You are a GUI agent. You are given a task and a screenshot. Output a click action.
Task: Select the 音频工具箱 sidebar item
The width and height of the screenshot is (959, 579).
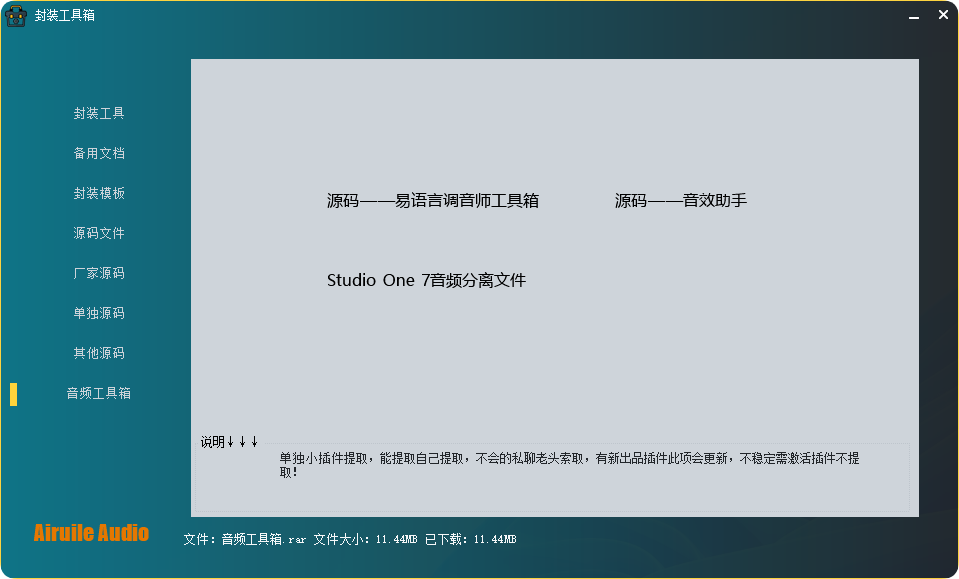(99, 393)
